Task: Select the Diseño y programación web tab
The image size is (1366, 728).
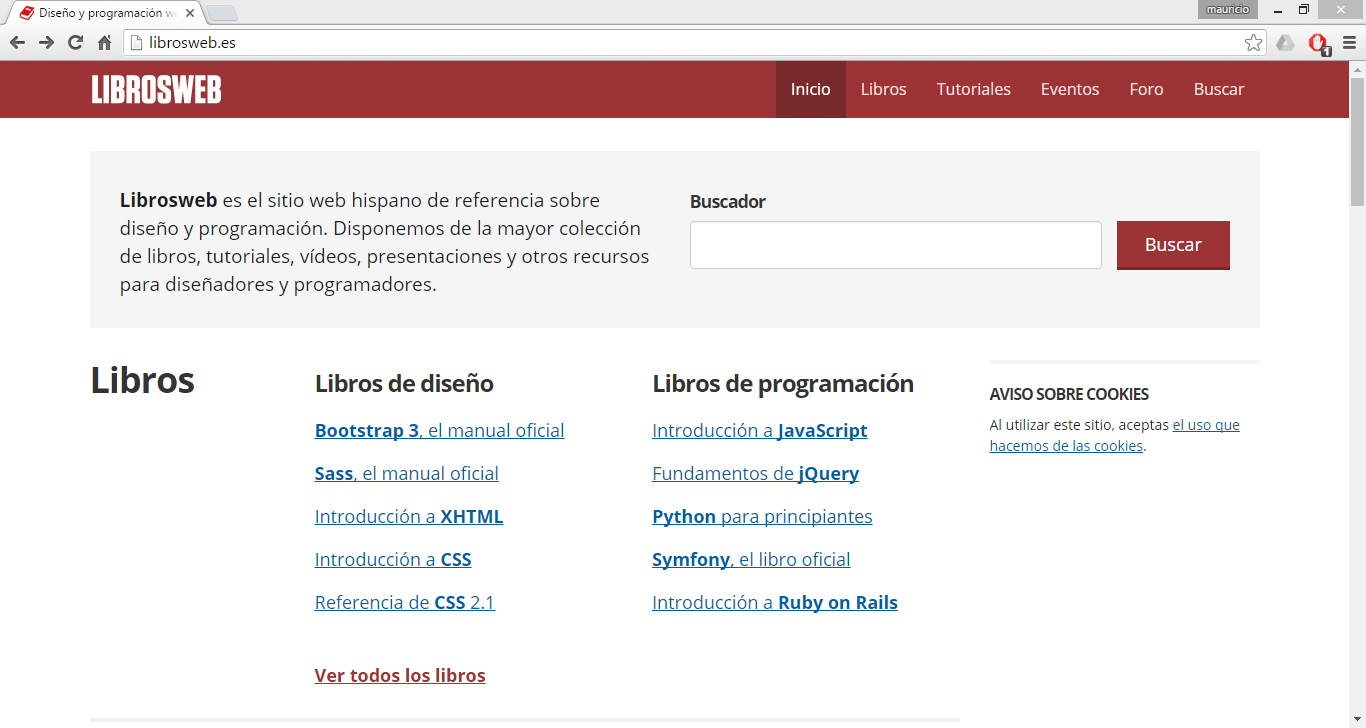Action: point(100,14)
